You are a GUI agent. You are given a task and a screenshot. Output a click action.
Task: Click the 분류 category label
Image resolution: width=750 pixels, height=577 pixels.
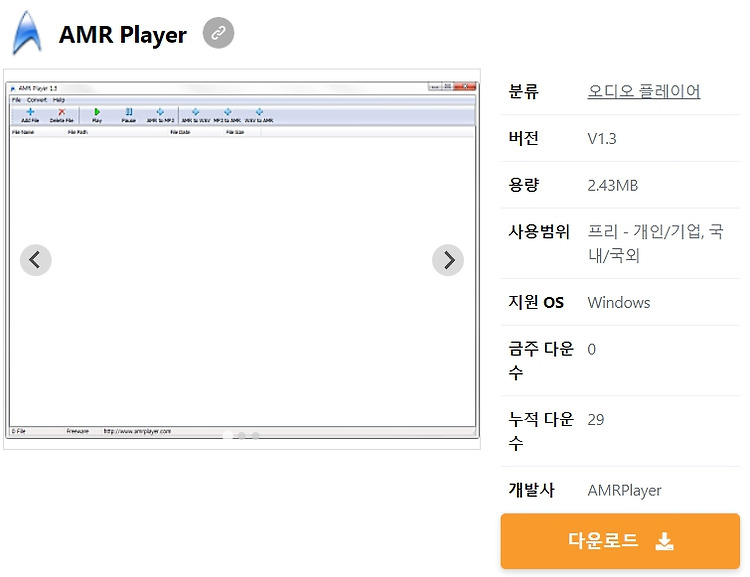point(523,91)
